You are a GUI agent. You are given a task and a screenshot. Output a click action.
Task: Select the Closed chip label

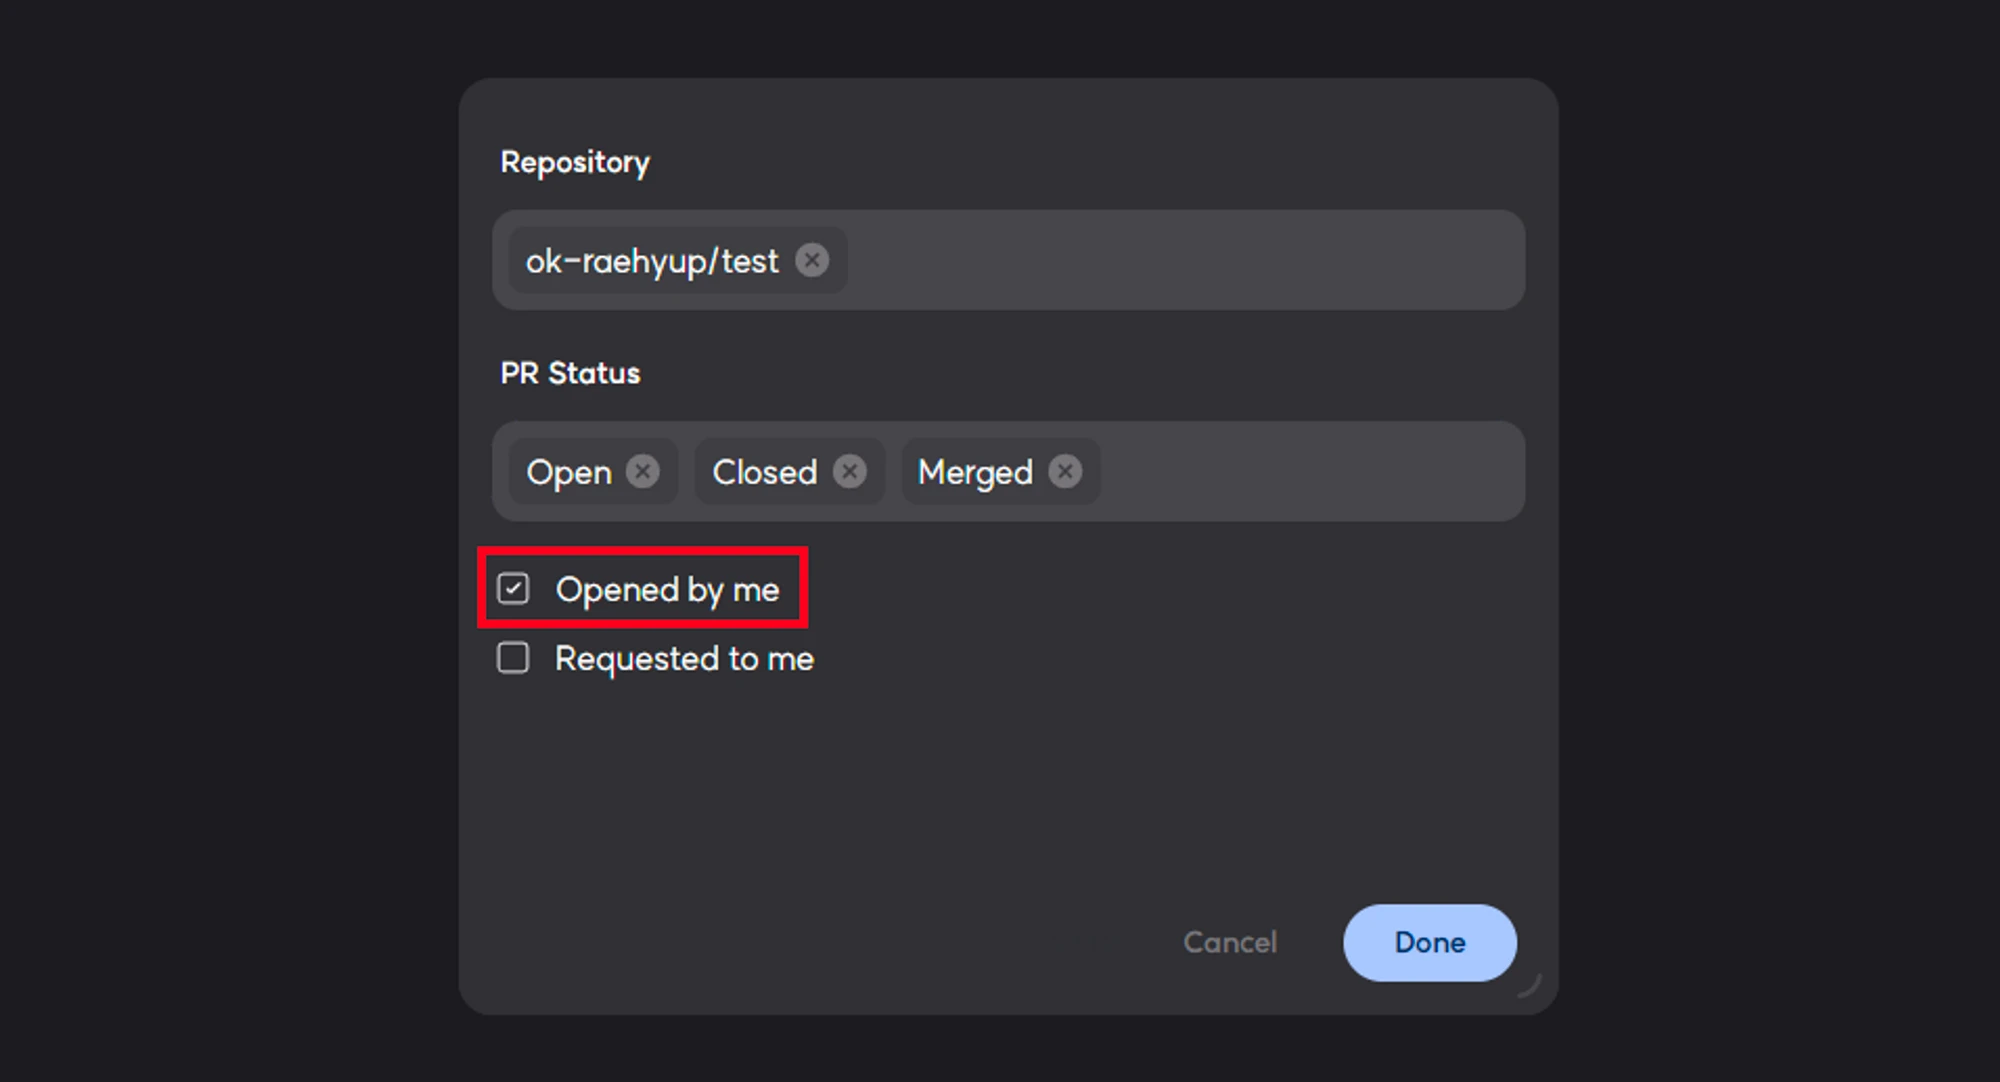(764, 472)
